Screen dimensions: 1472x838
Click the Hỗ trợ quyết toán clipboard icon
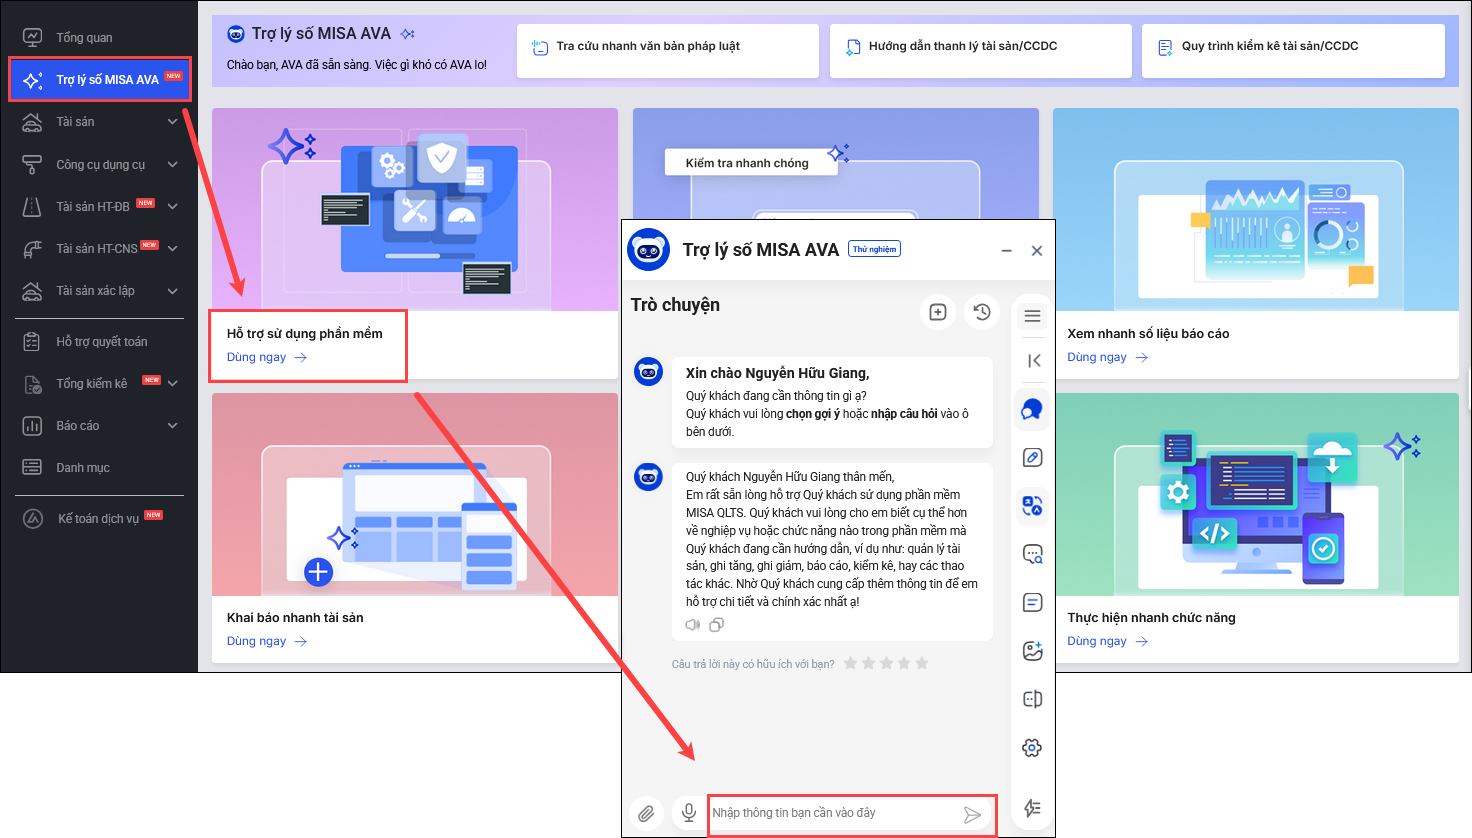tap(32, 342)
